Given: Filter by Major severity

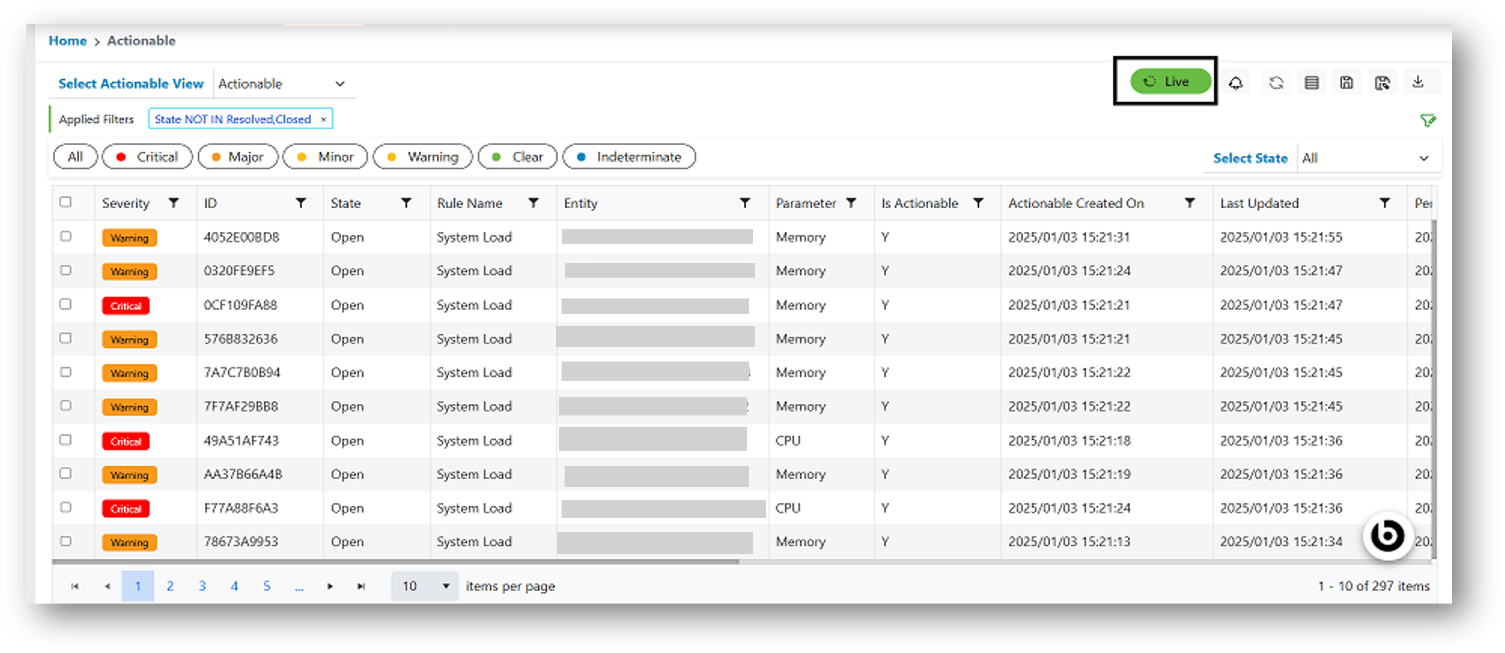Looking at the screenshot, I should click(x=238, y=157).
